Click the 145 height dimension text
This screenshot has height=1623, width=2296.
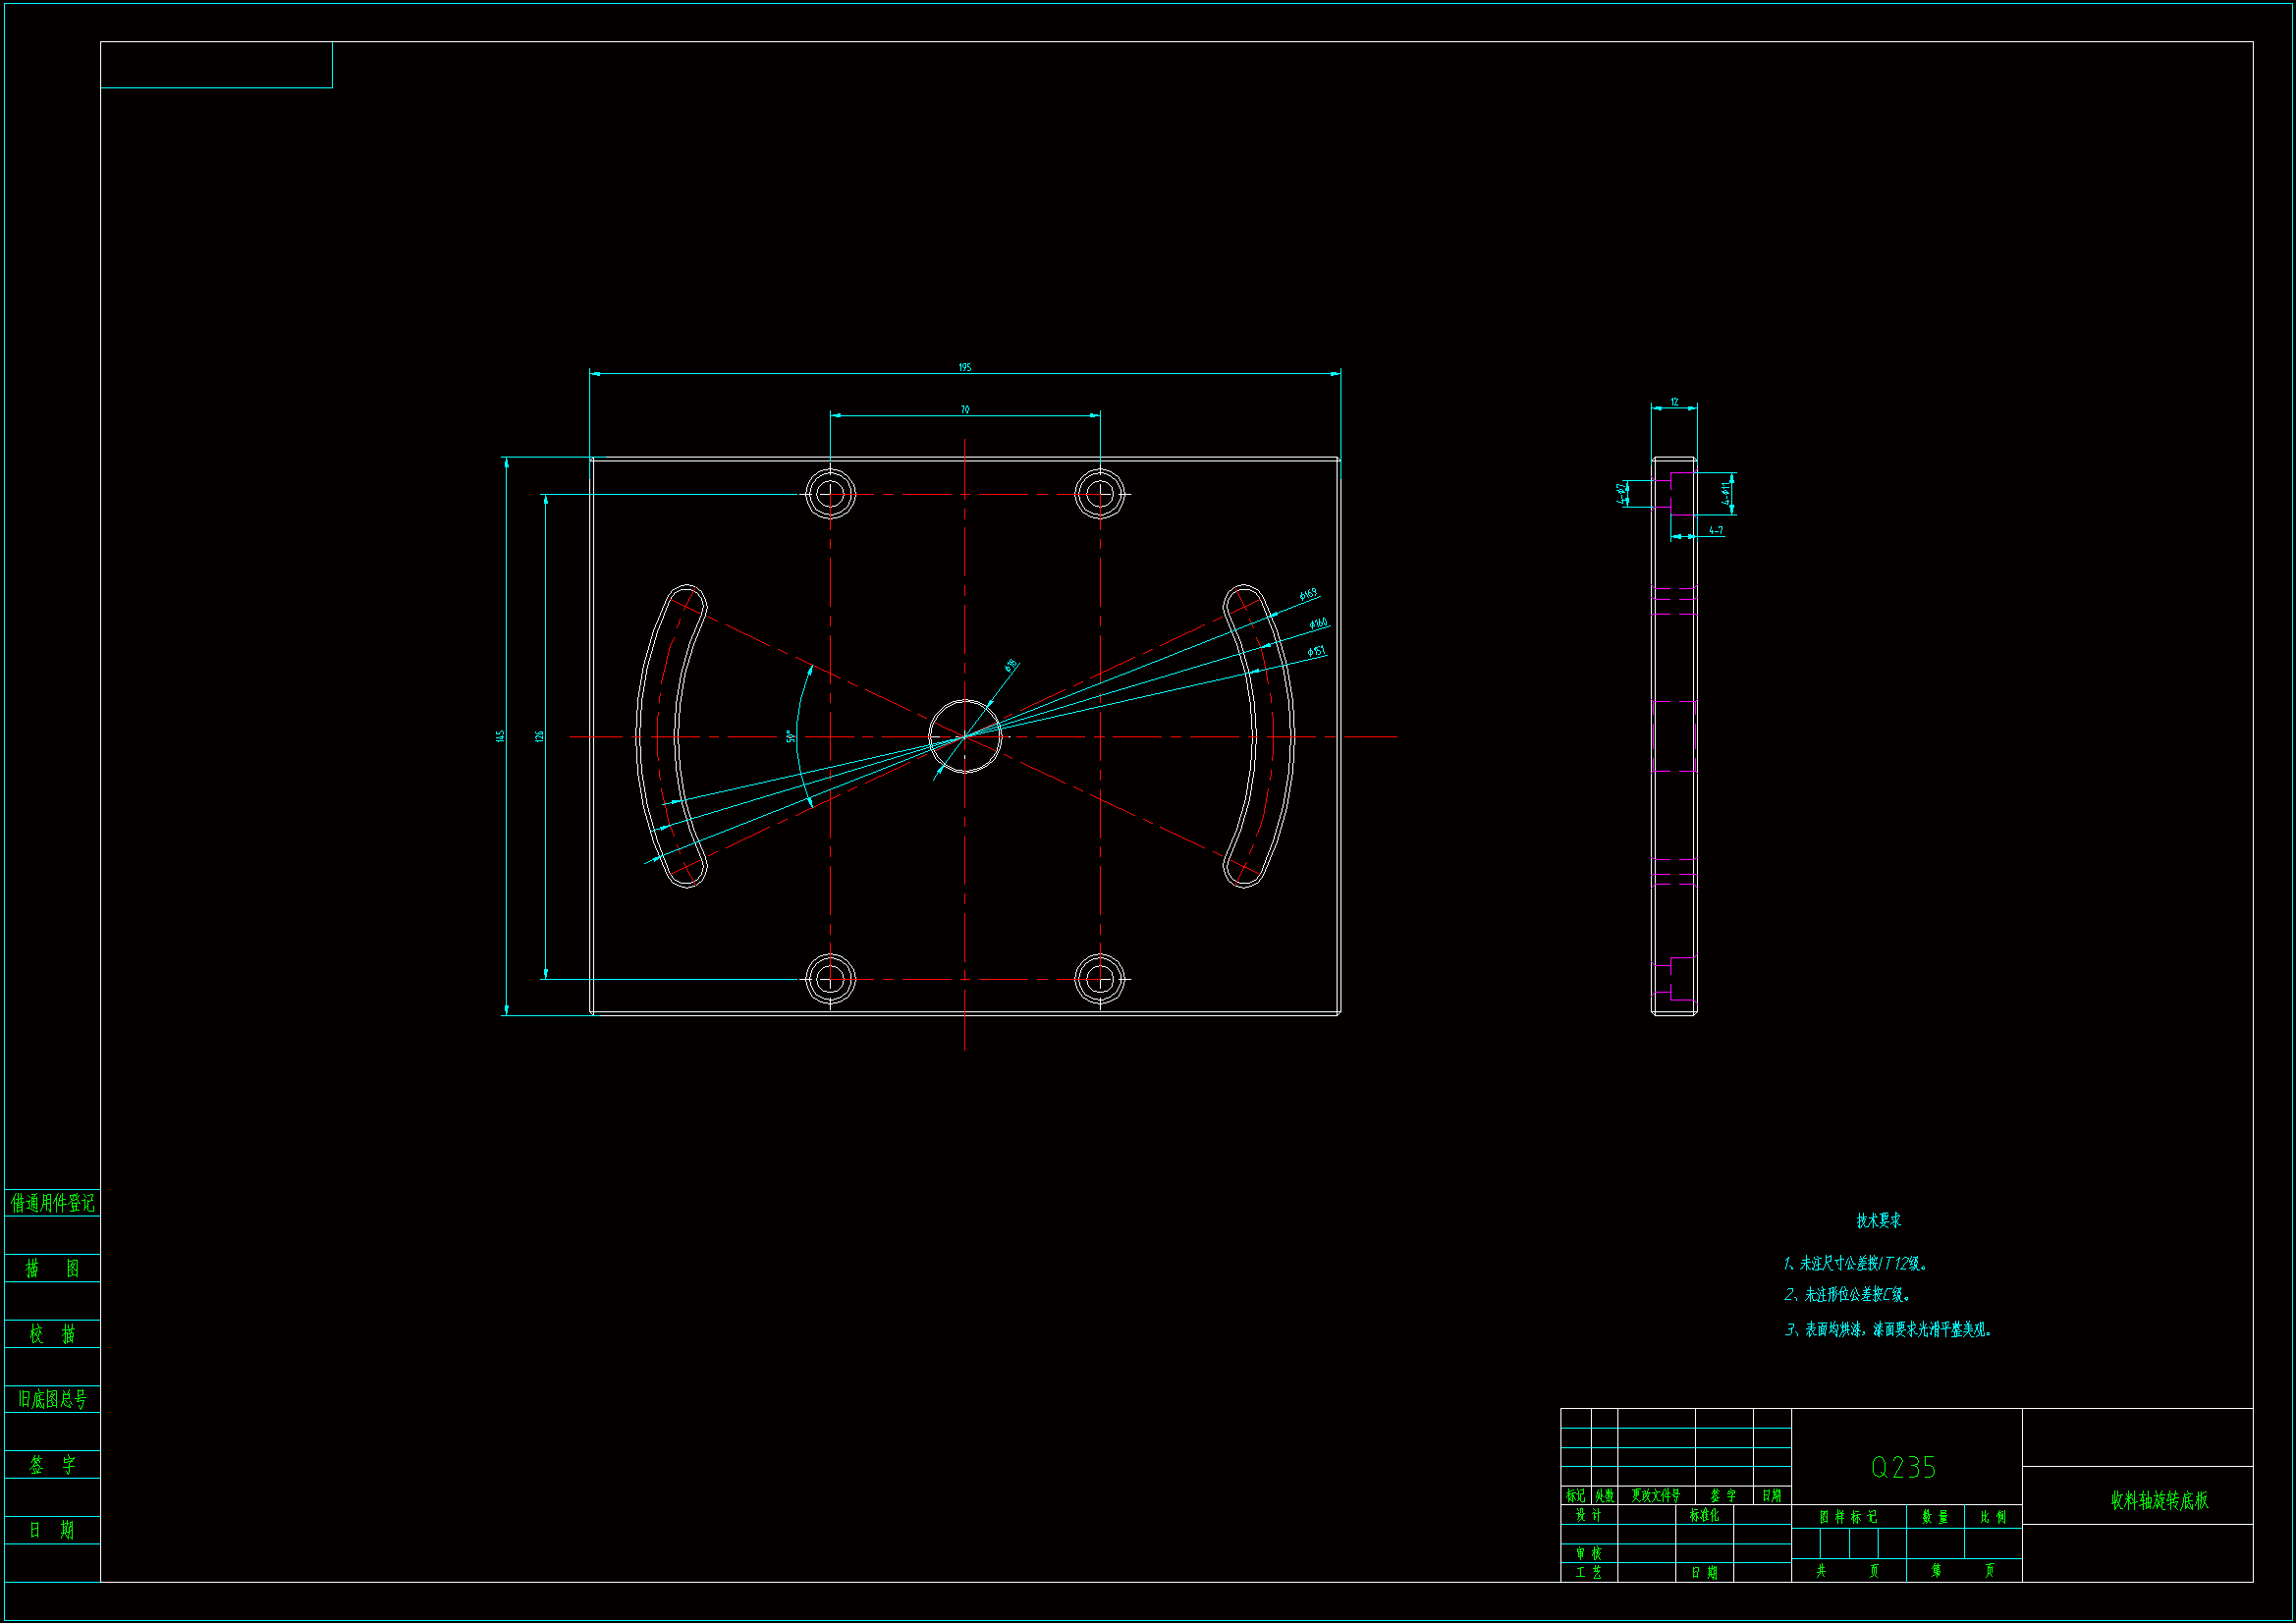tap(500, 736)
